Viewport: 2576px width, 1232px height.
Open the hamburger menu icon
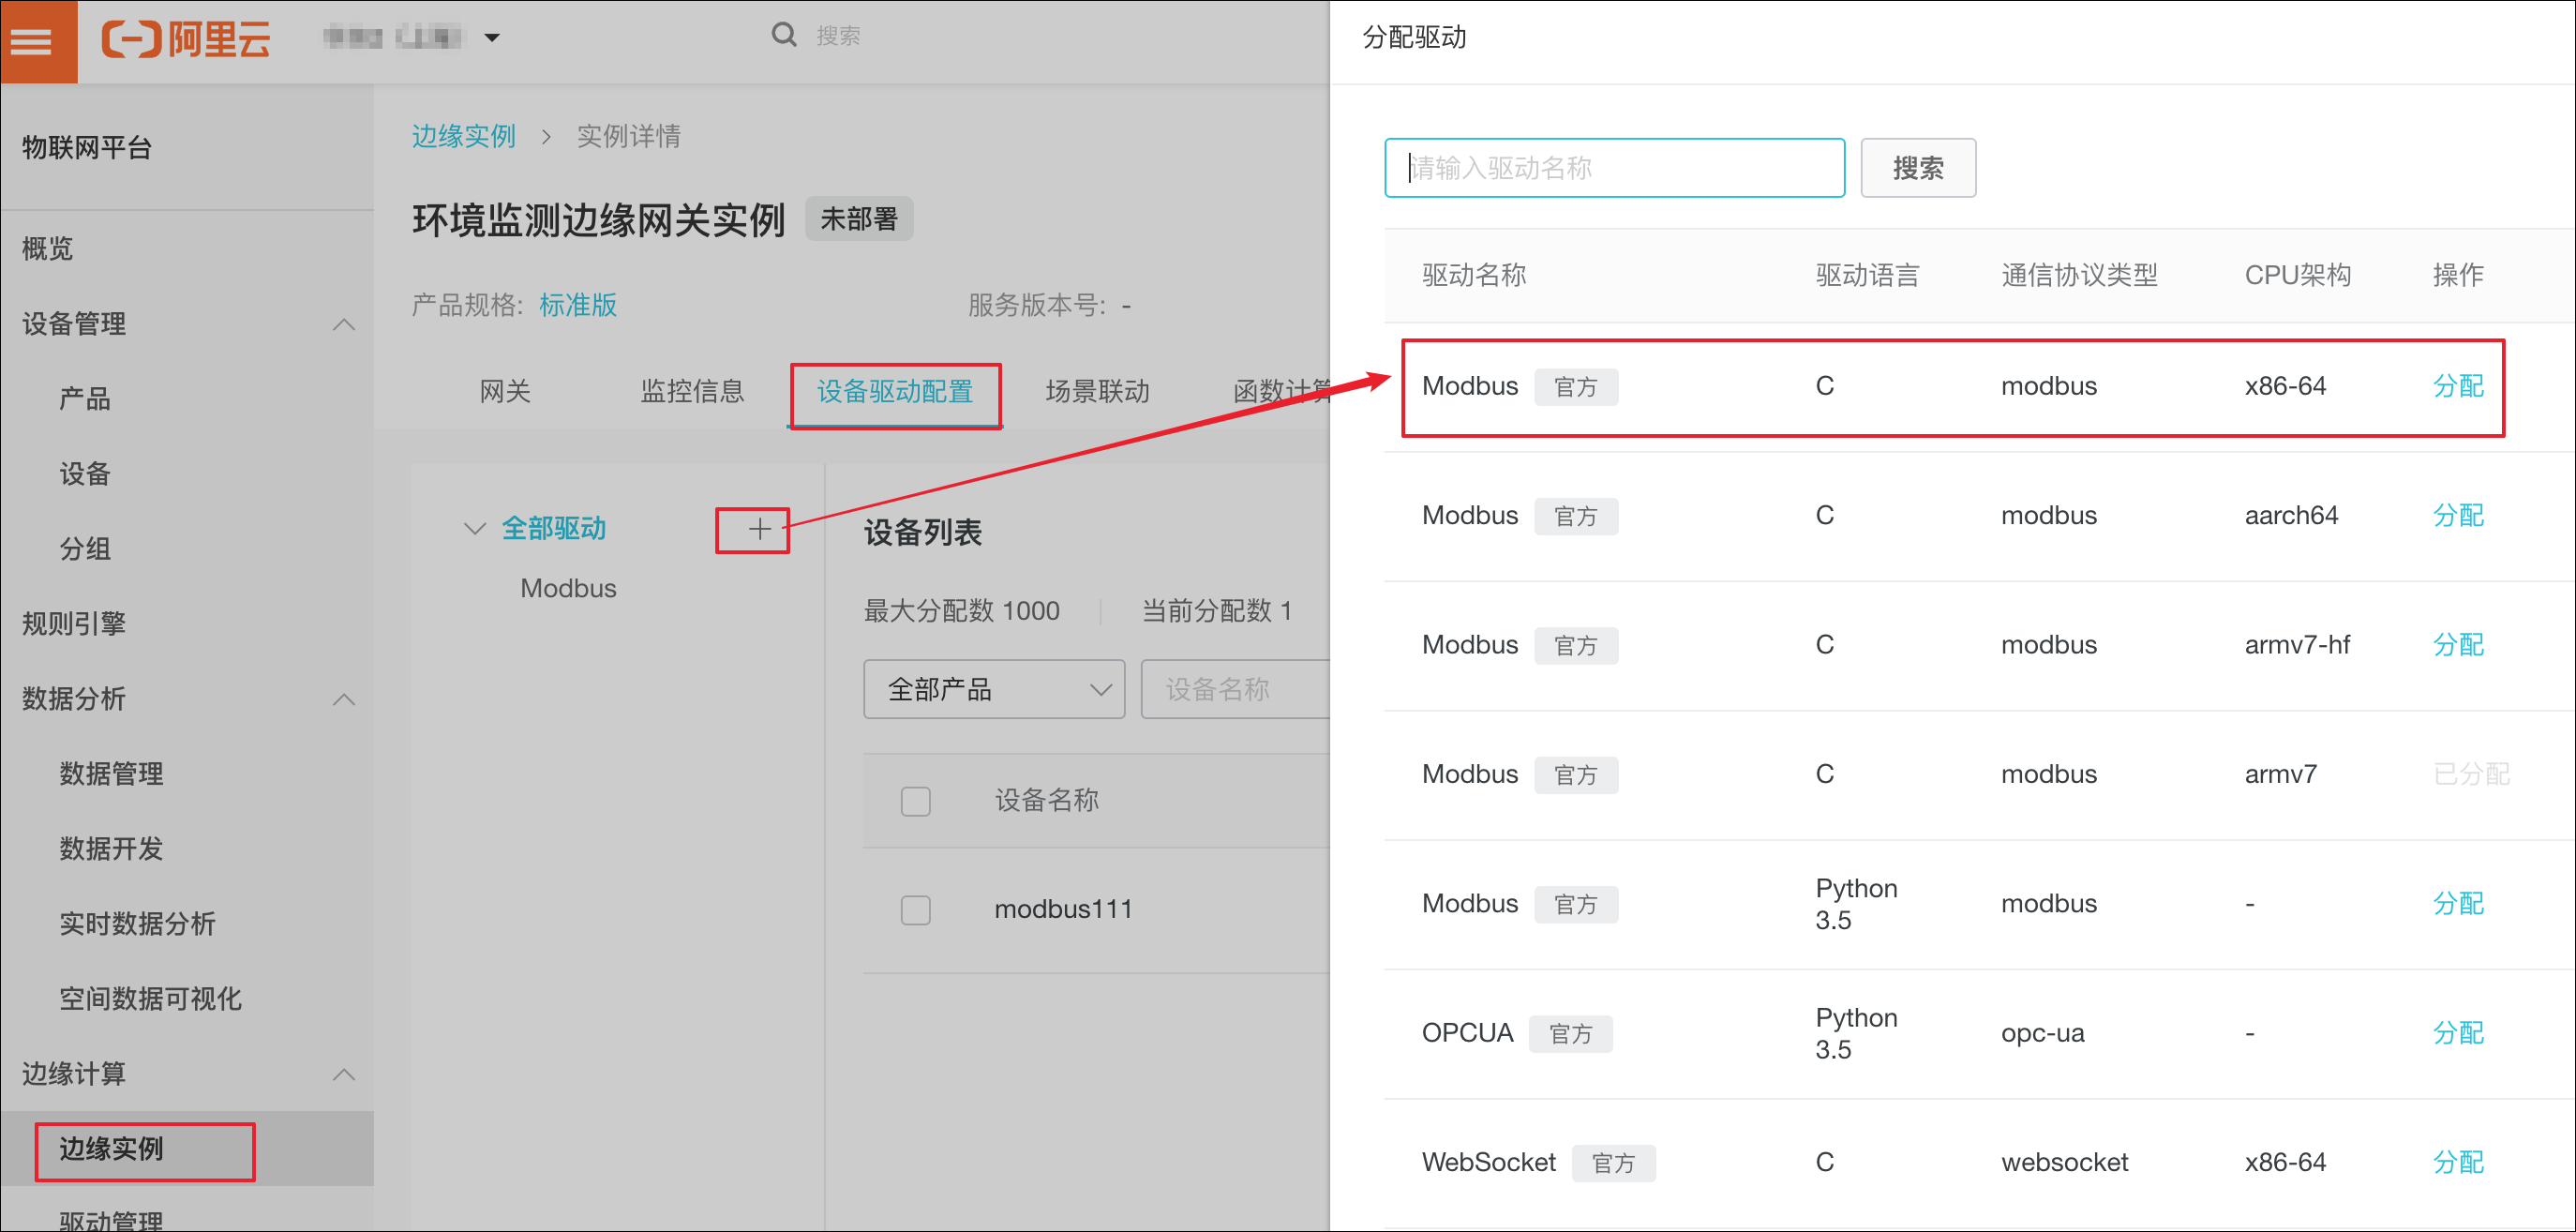(x=31, y=41)
